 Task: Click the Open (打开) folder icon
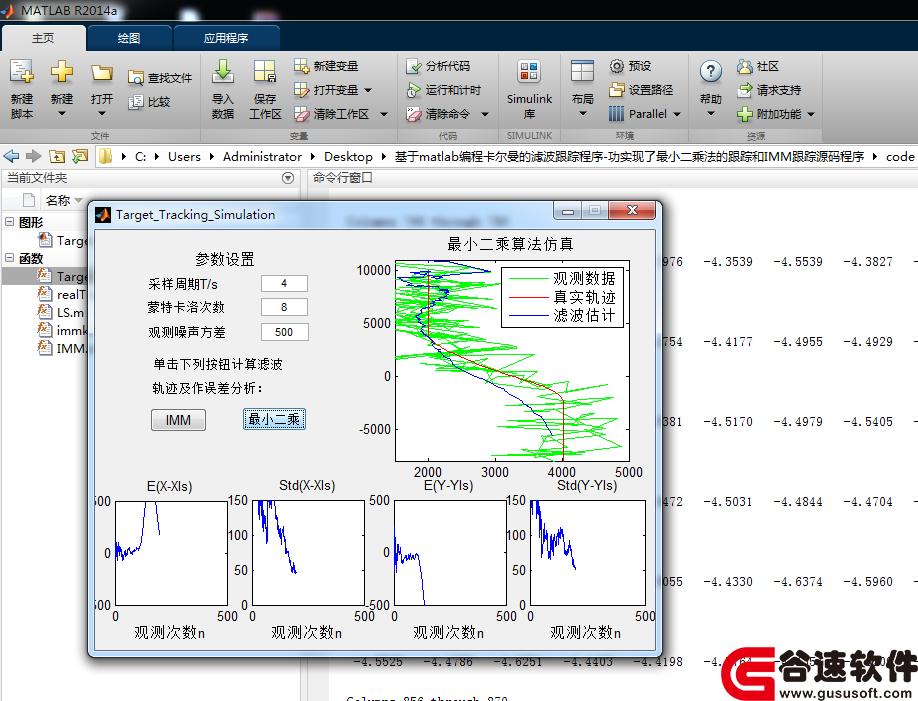(102, 73)
